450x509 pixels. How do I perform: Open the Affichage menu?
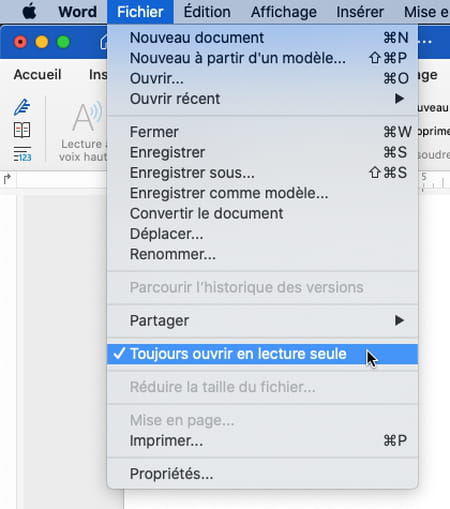click(x=284, y=12)
